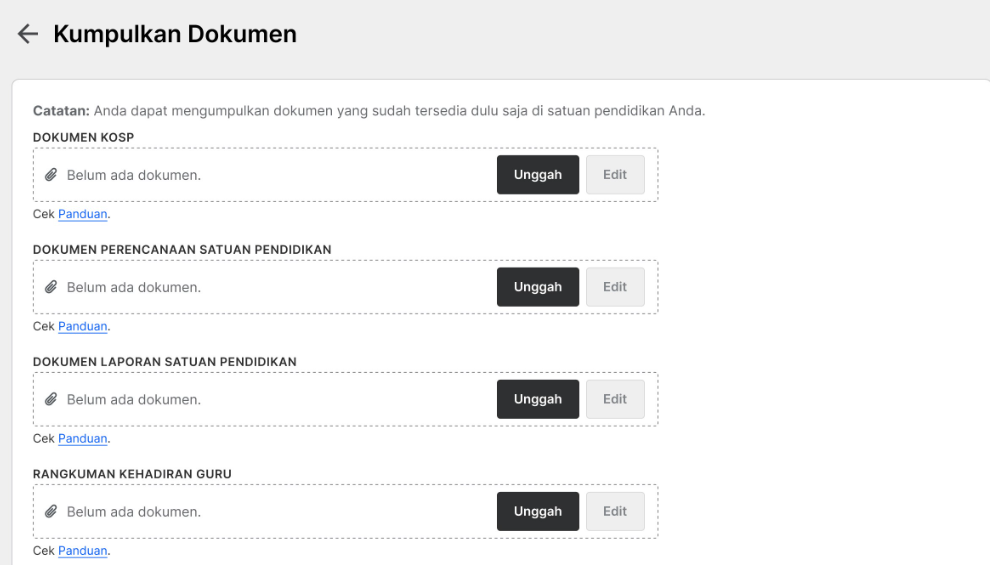Click the Dokumen KOSP upload drop area
Screen dimensions: 990x565
(345, 175)
